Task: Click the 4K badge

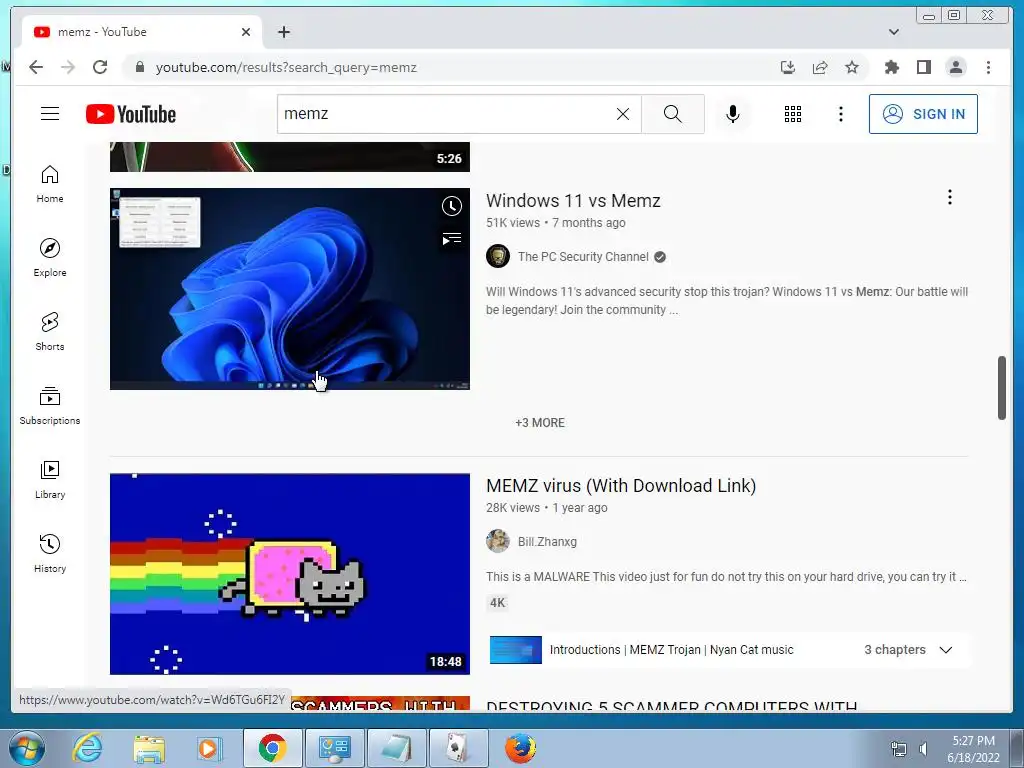Action: (498, 603)
